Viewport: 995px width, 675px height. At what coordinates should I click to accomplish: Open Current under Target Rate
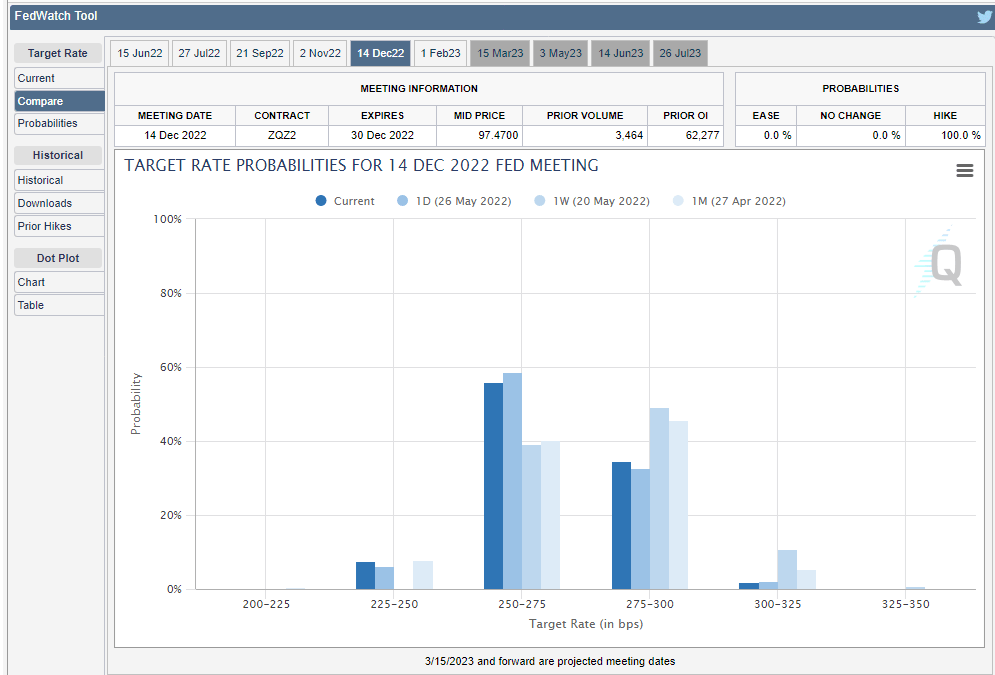59,78
